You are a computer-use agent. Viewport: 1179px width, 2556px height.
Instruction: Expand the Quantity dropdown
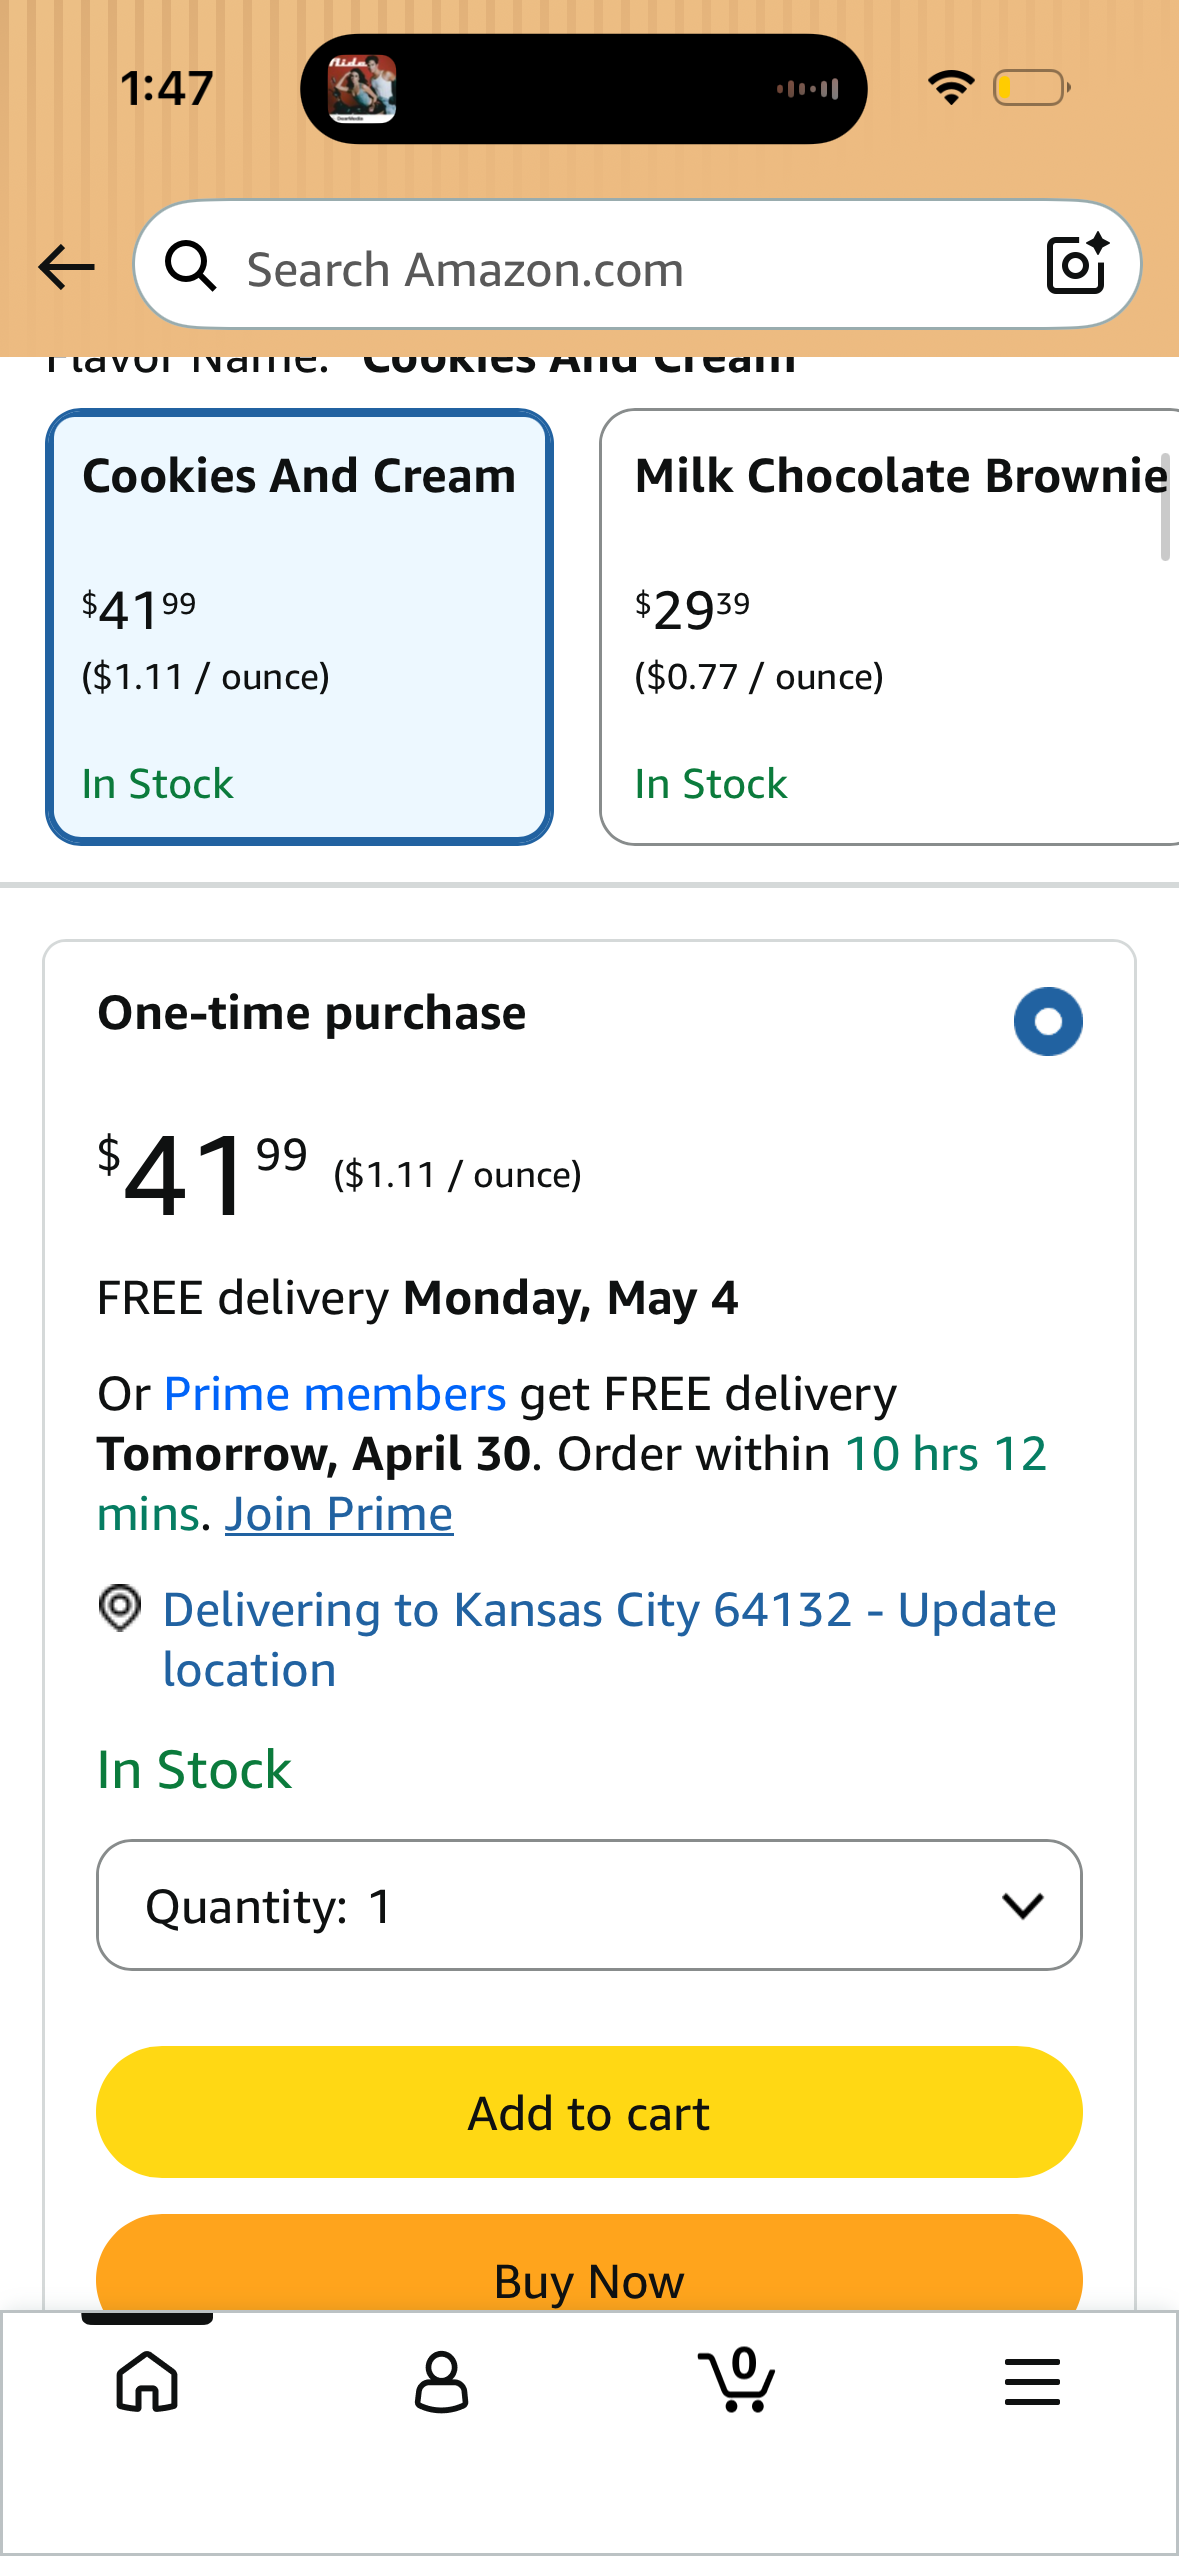click(x=589, y=1905)
